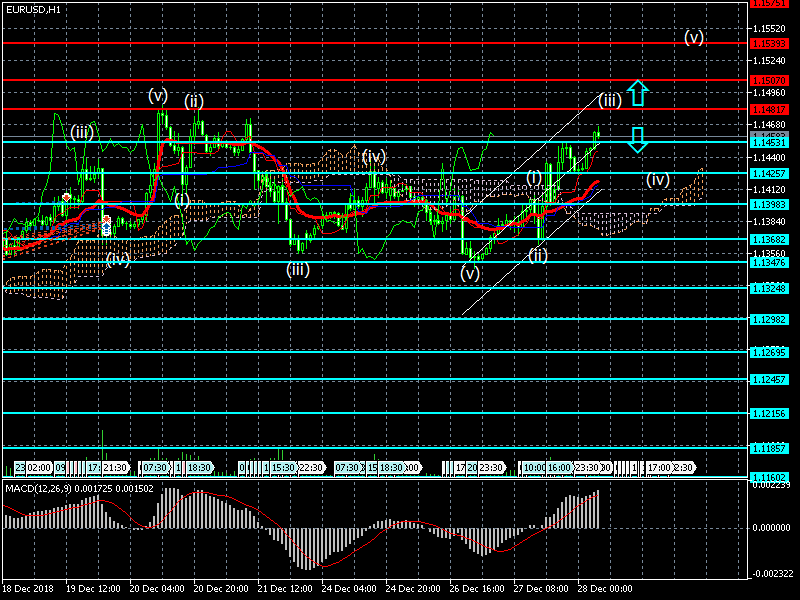Click the cyan 1.13476 price label
The width and height of the screenshot is (800, 600).
point(769,262)
